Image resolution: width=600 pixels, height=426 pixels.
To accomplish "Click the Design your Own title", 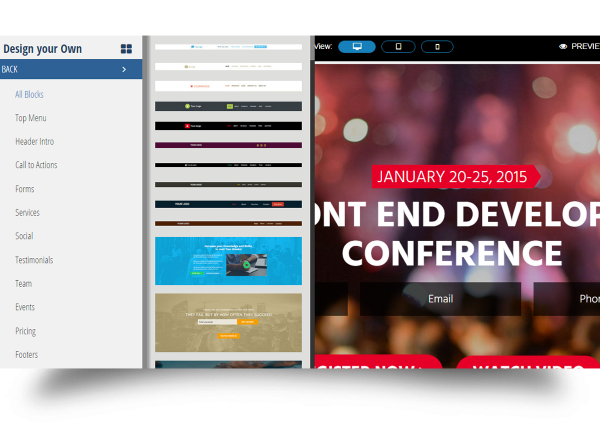I will click(42, 49).
